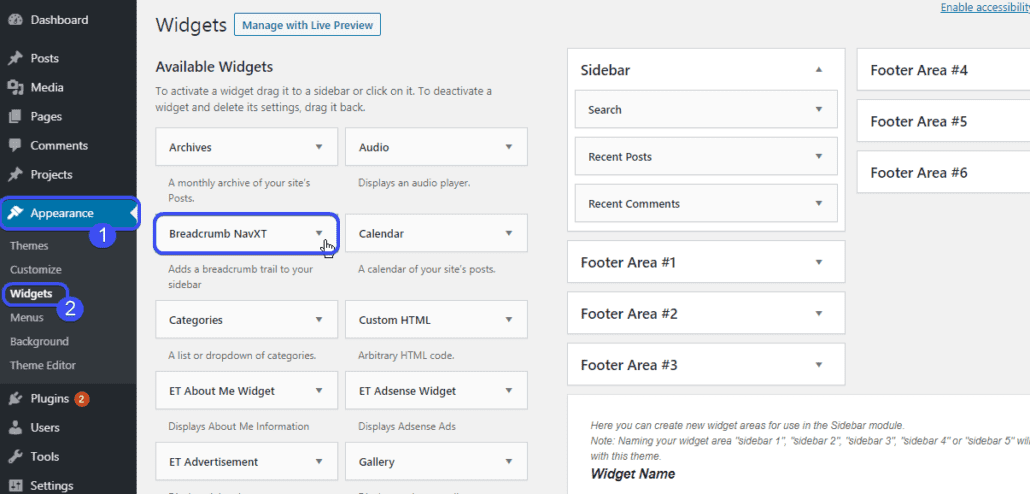Expand the ET About Me Widget arrow

[319, 390]
